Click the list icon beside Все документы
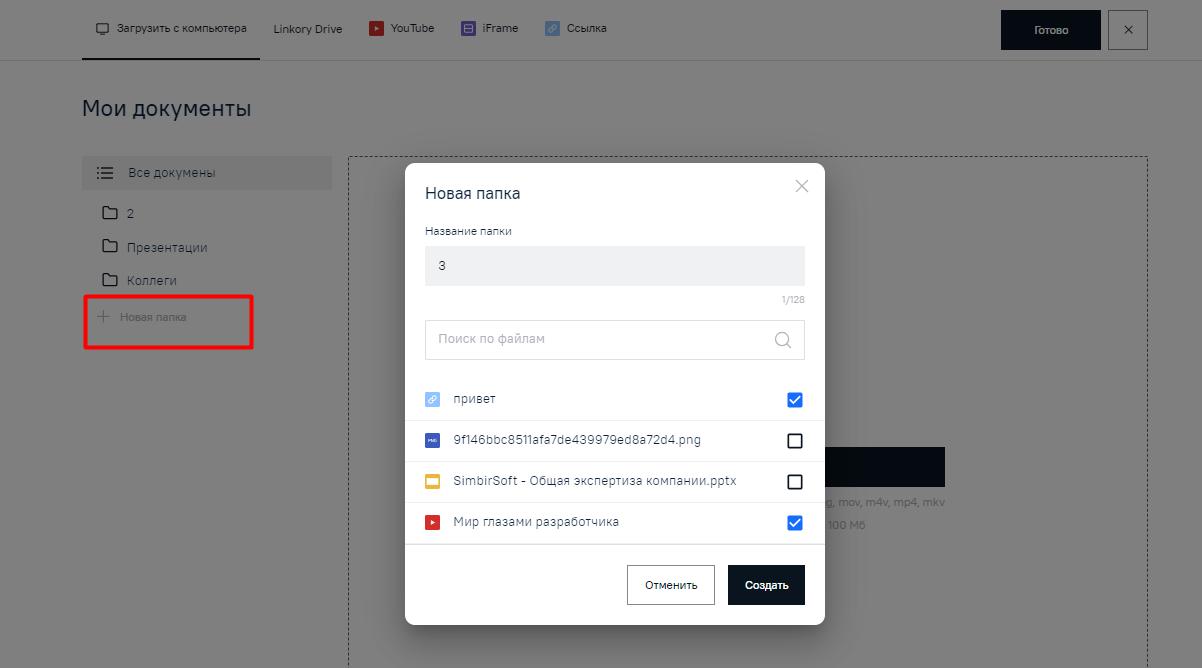The height and width of the screenshot is (668, 1202). click(x=105, y=173)
